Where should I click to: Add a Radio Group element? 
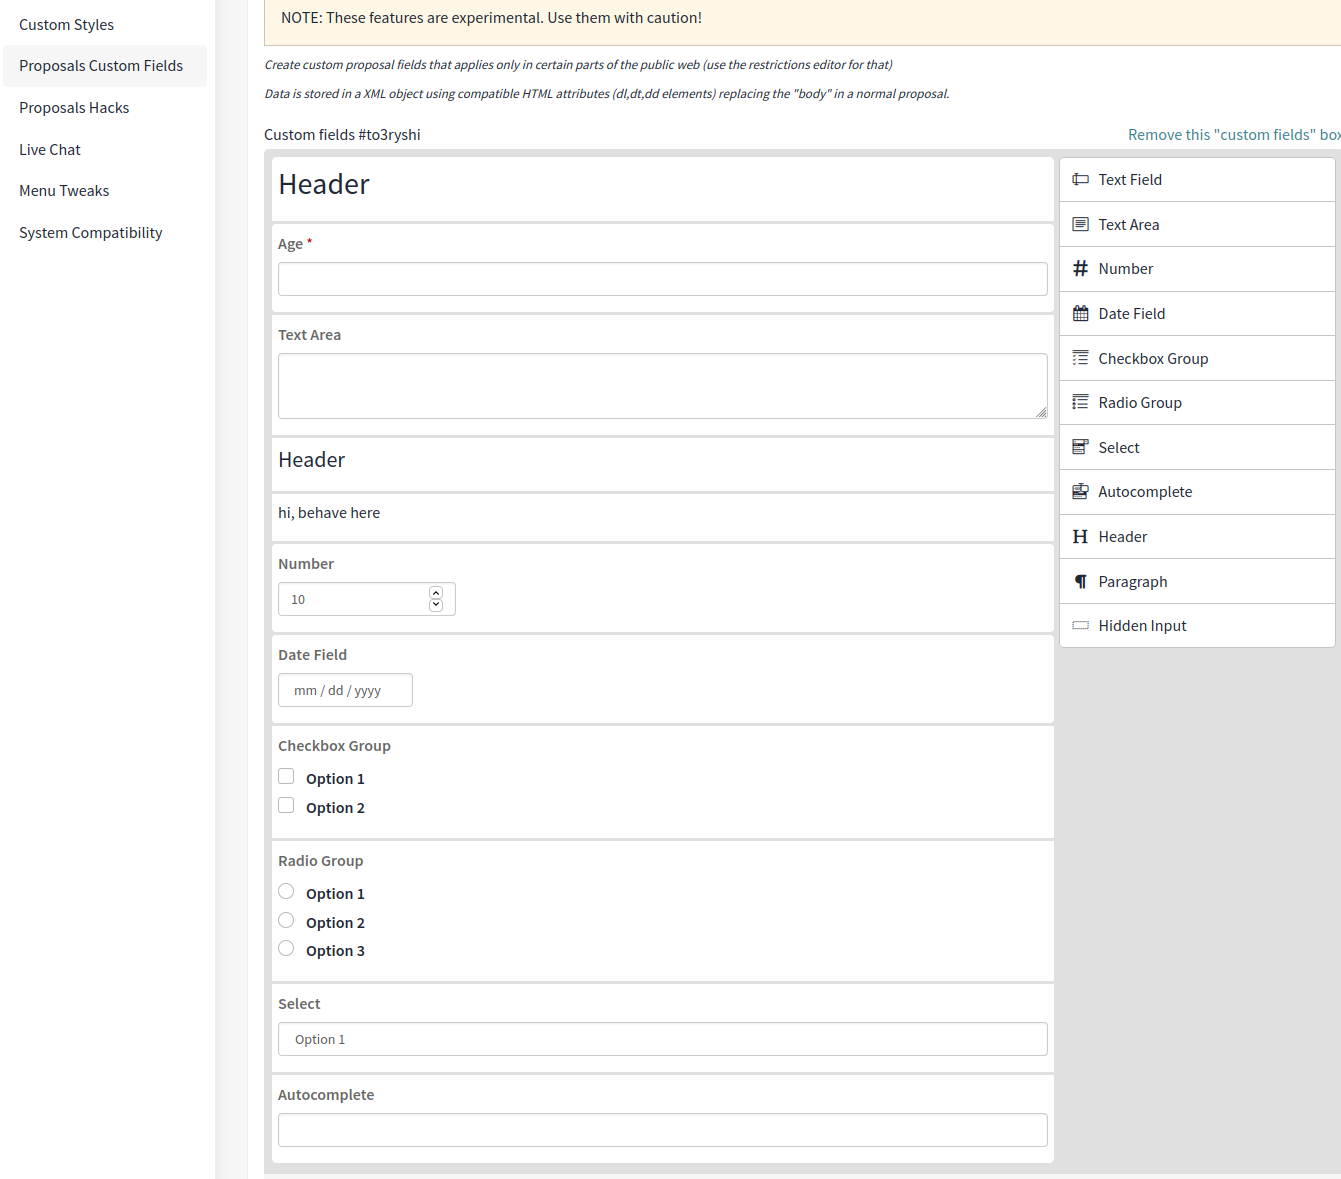click(1197, 402)
